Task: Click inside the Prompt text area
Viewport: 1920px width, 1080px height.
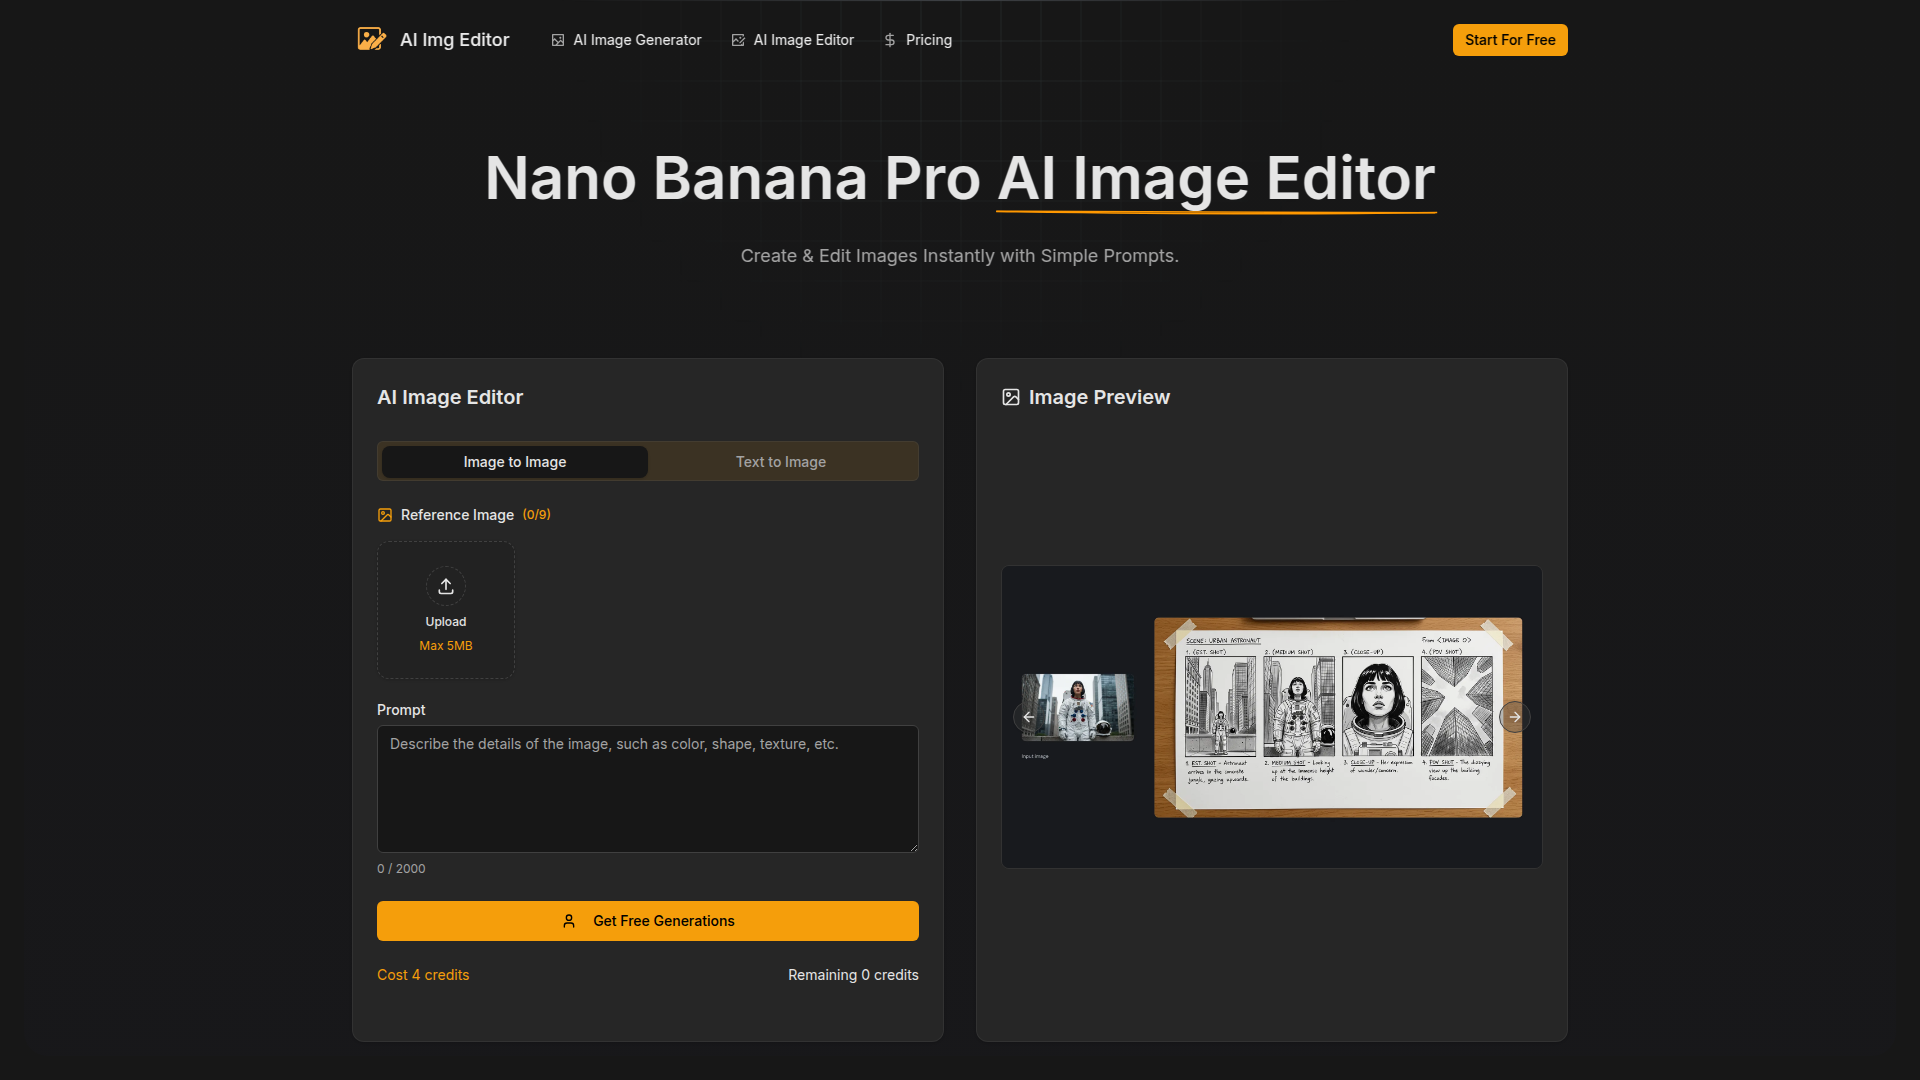Action: tap(647, 789)
